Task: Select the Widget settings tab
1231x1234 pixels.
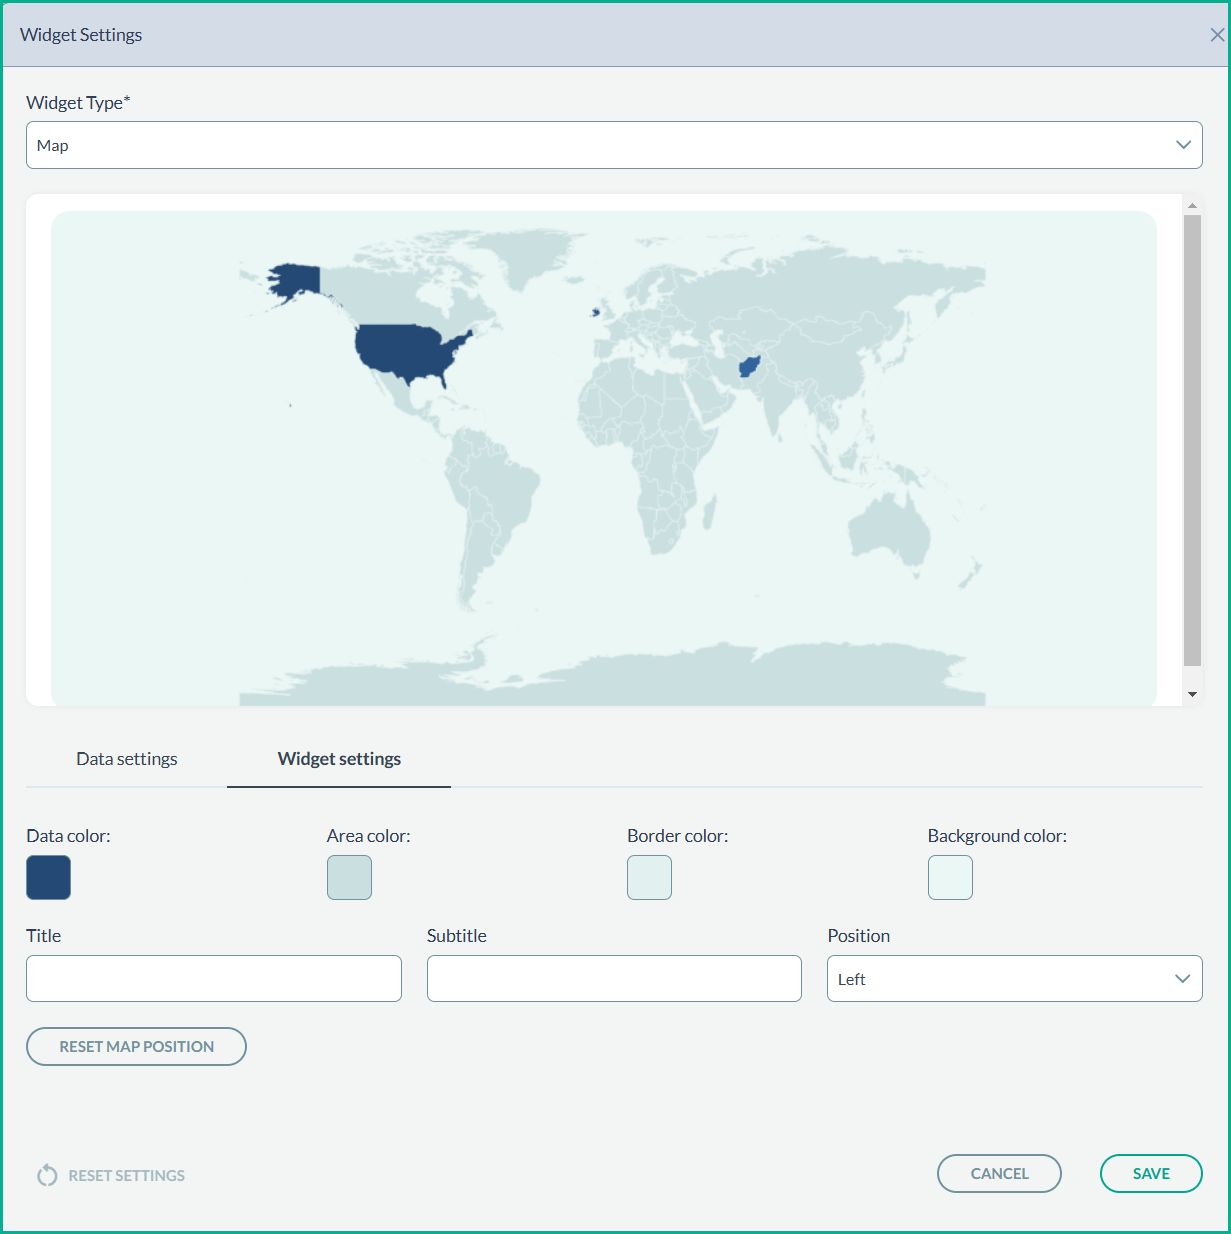Action: pos(339,759)
